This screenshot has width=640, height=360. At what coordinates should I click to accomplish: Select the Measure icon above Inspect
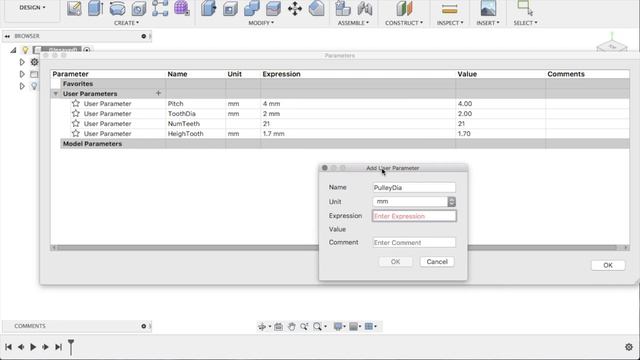(450, 9)
